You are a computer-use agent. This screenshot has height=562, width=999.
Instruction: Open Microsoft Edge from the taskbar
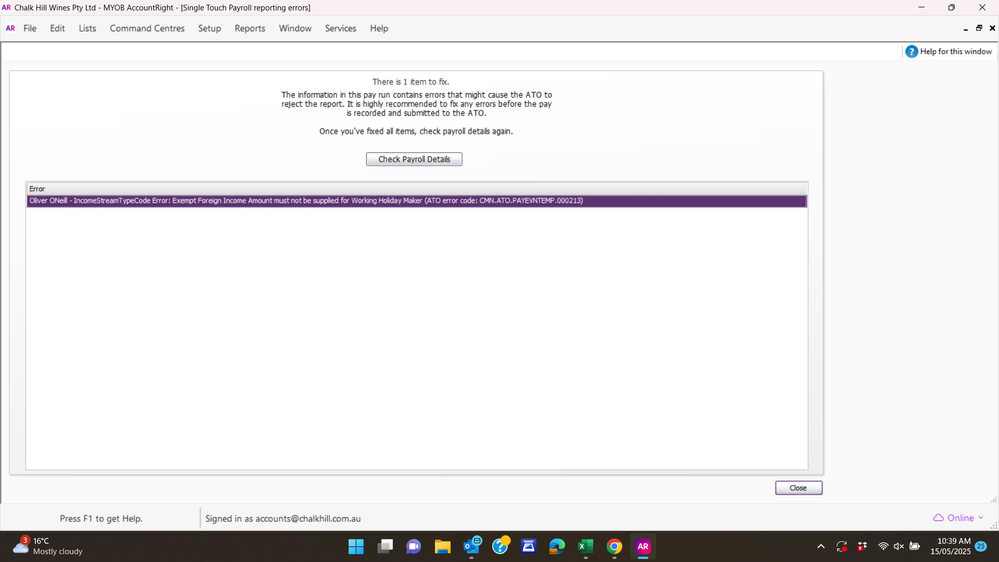tap(557, 546)
